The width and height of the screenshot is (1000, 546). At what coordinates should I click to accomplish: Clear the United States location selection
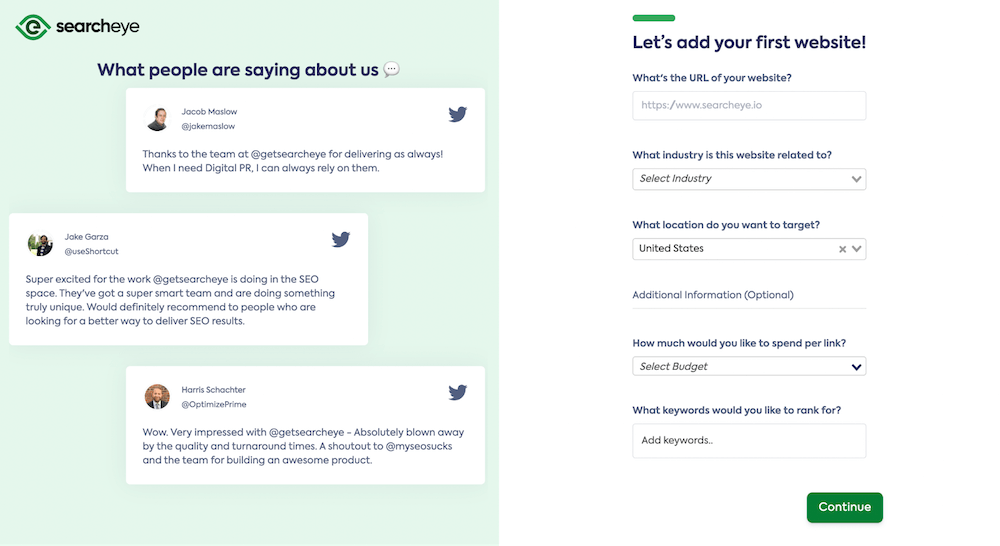click(842, 249)
